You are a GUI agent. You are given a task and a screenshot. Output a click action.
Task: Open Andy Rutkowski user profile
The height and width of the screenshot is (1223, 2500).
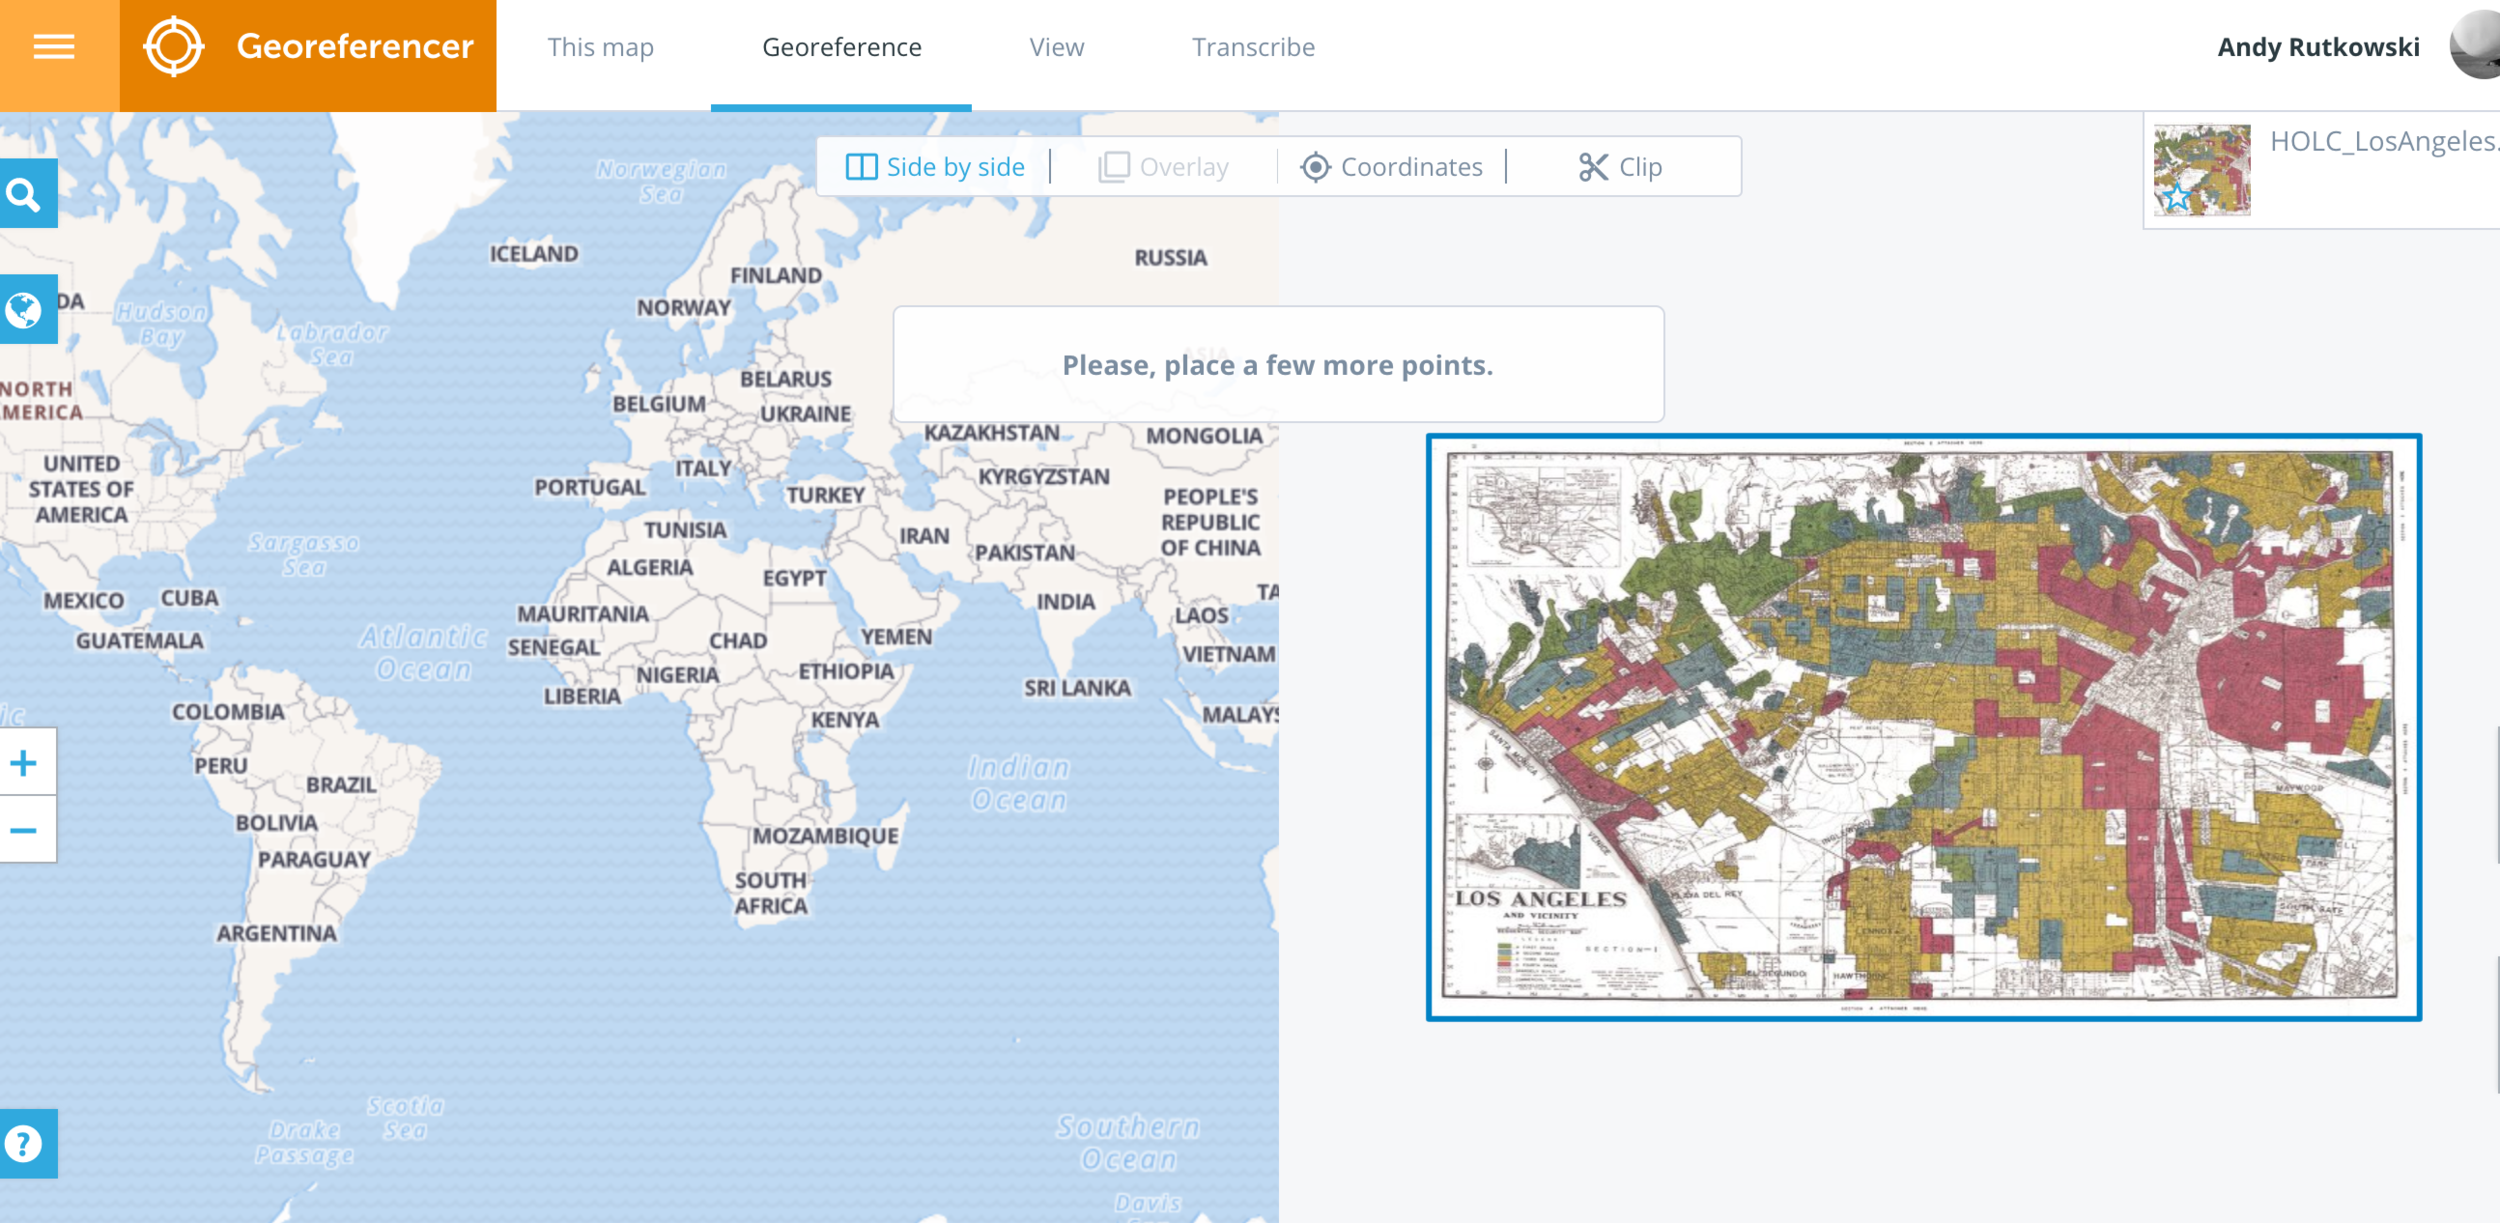(2318, 47)
